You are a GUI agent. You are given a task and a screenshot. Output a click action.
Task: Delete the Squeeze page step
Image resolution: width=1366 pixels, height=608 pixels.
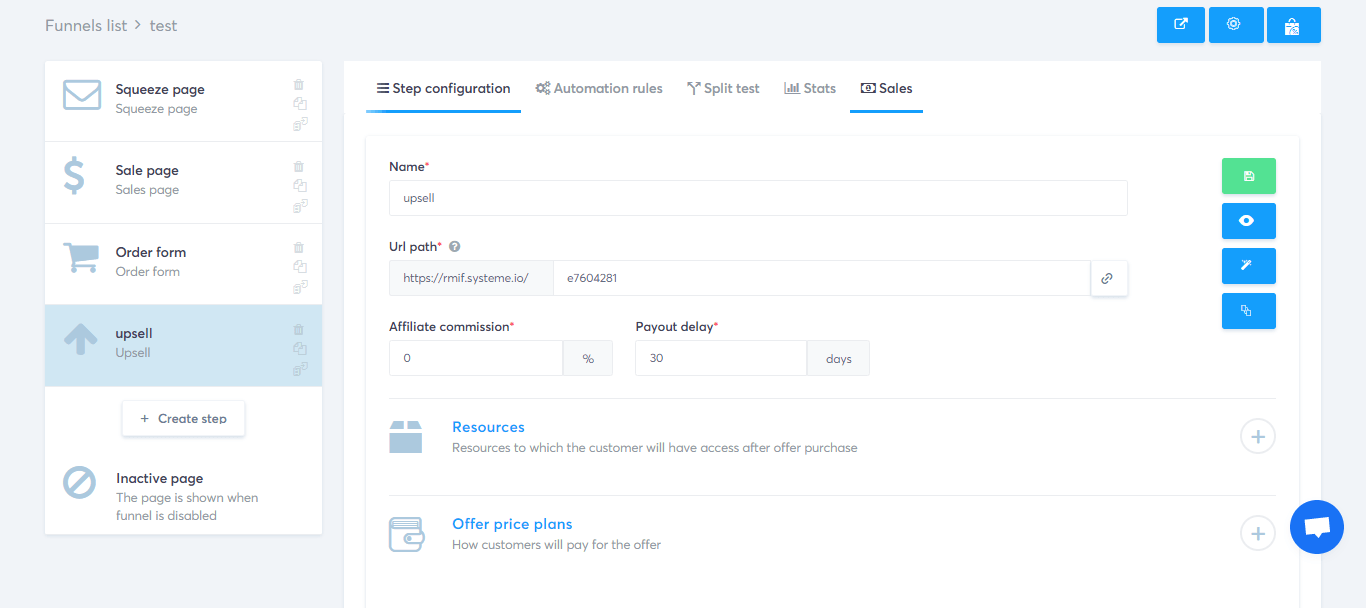click(299, 84)
